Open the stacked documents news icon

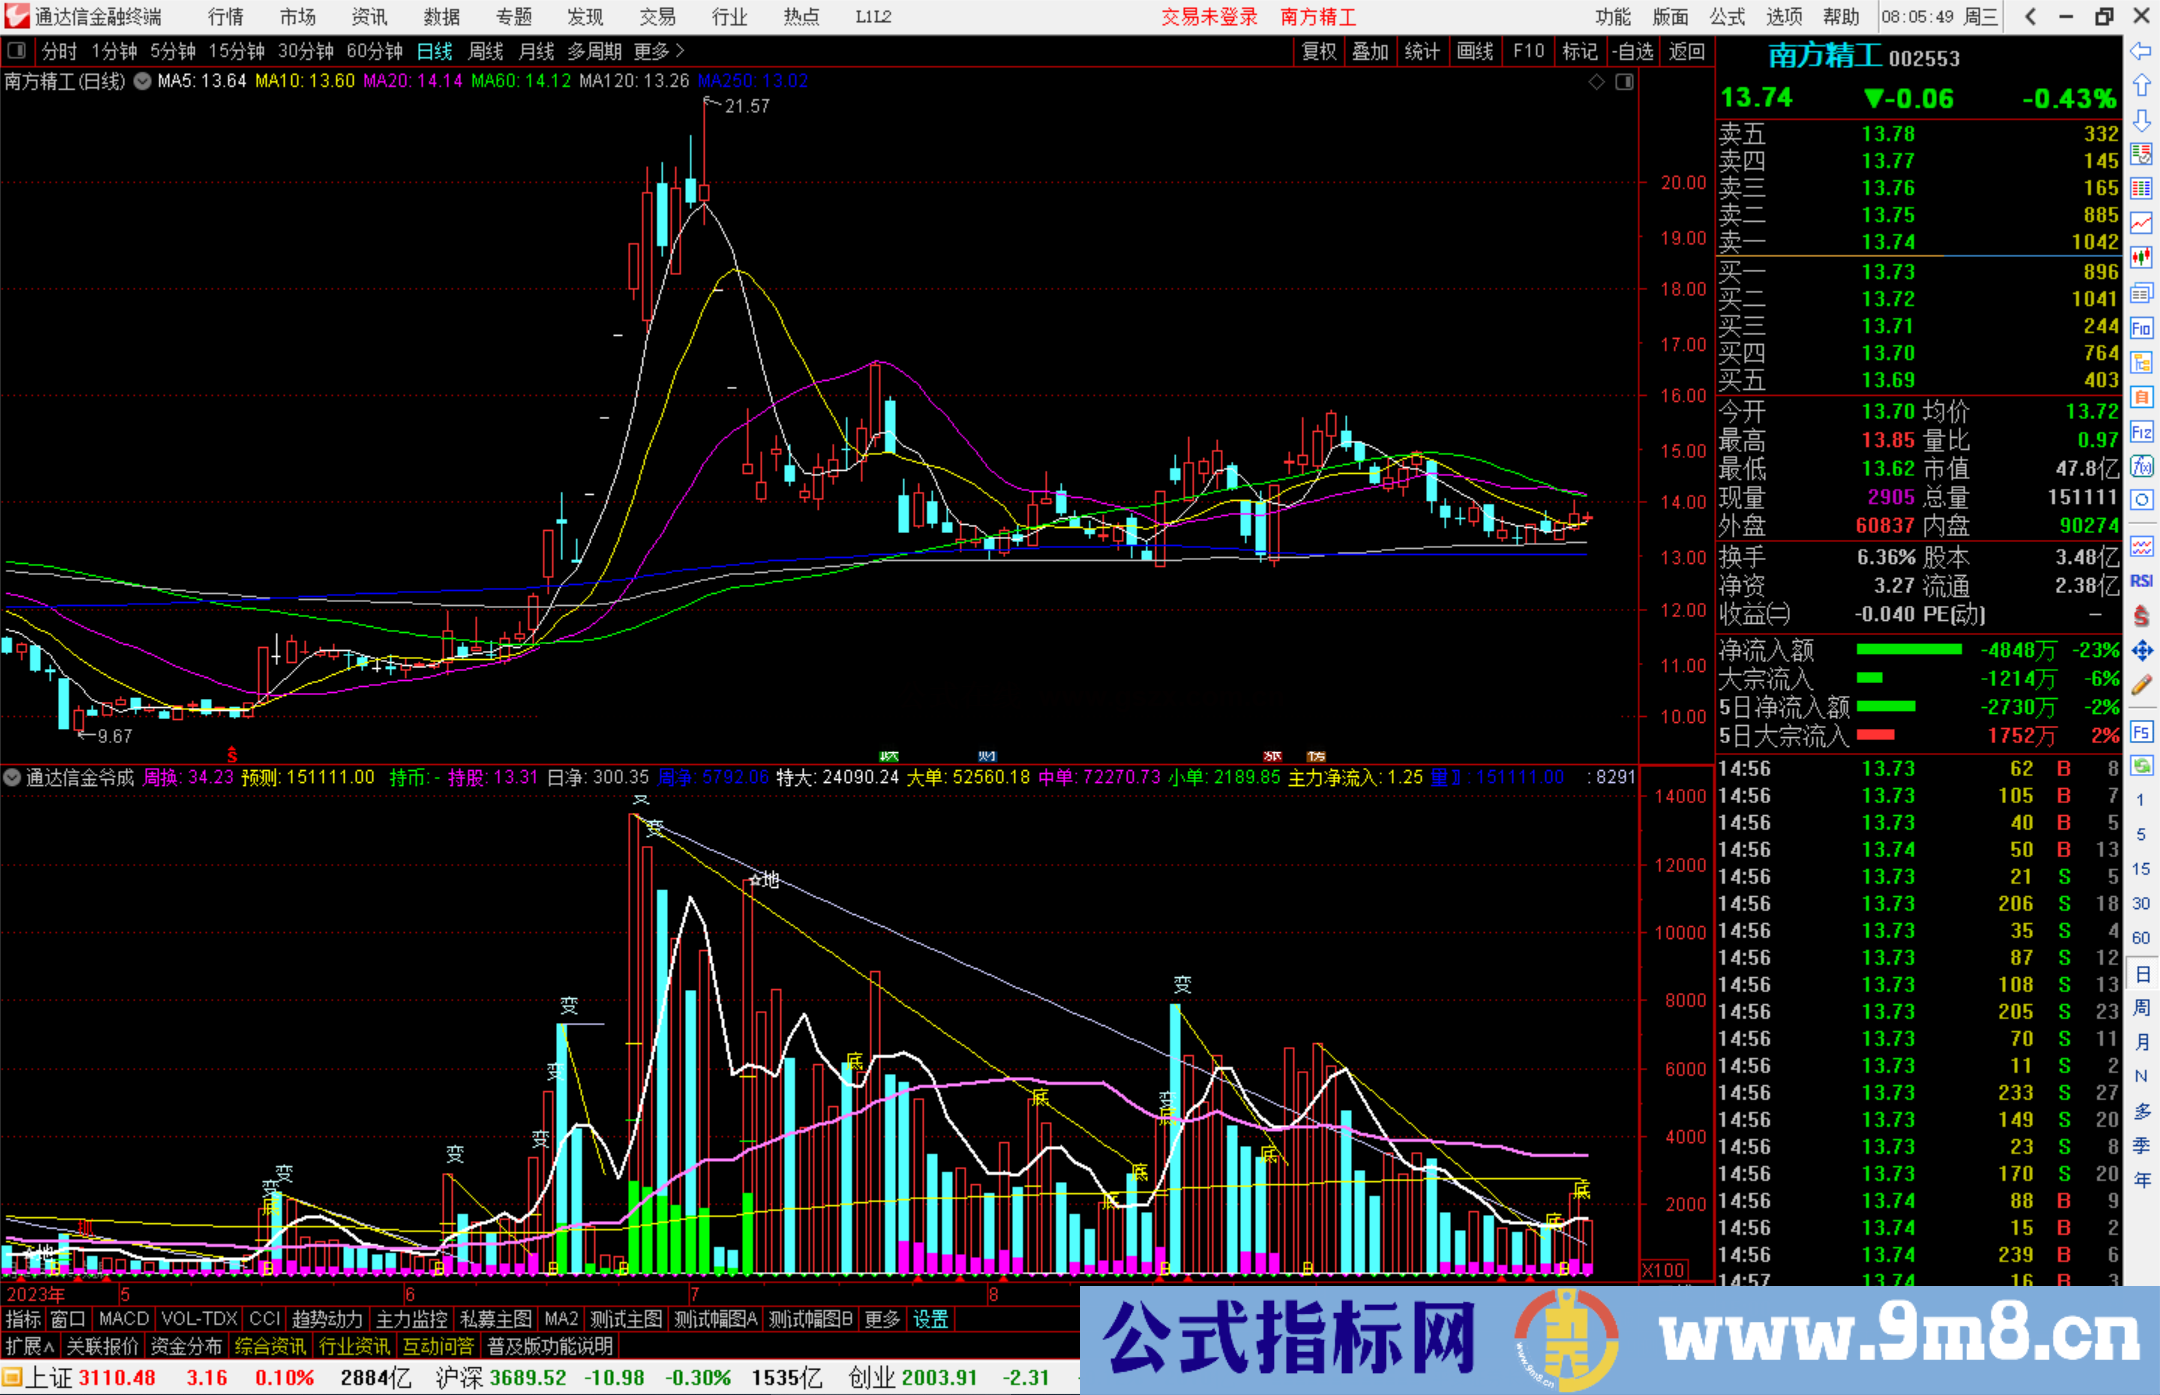click(x=2141, y=293)
